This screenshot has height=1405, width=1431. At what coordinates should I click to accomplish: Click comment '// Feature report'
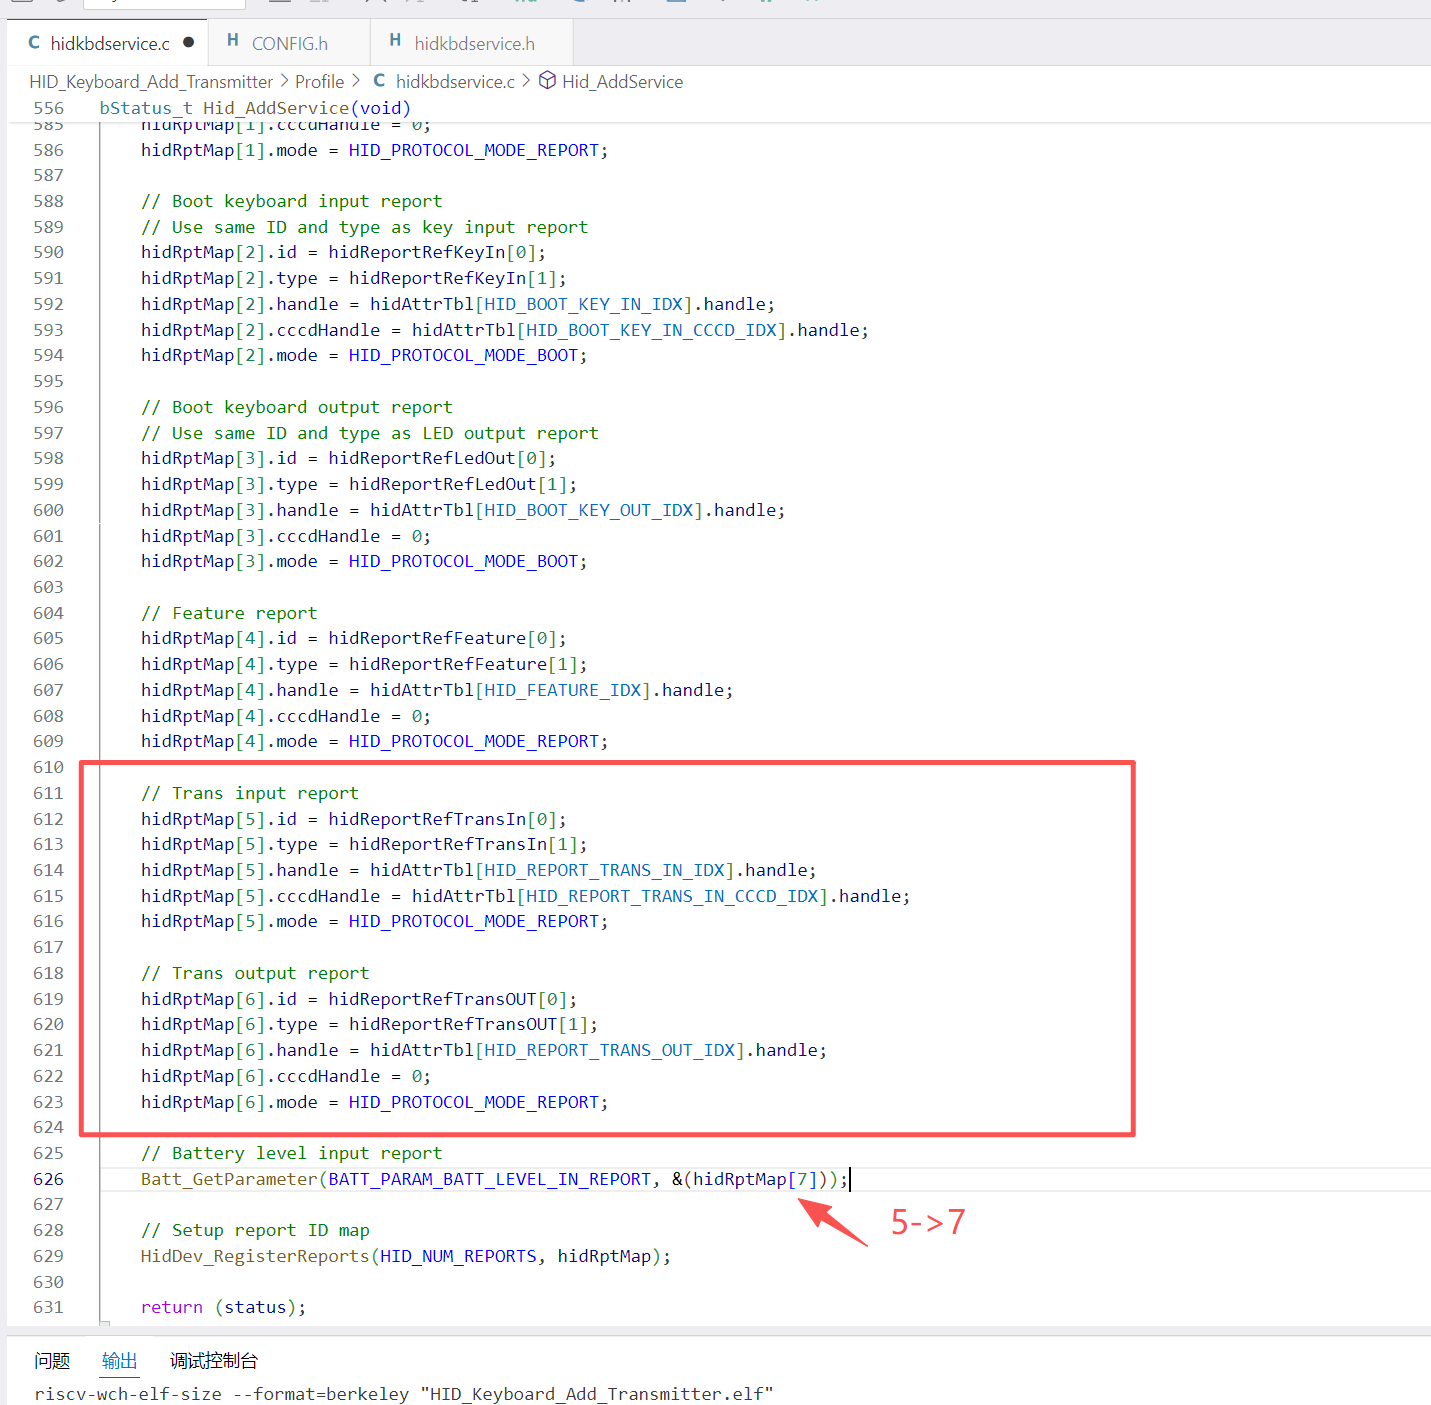(x=229, y=613)
